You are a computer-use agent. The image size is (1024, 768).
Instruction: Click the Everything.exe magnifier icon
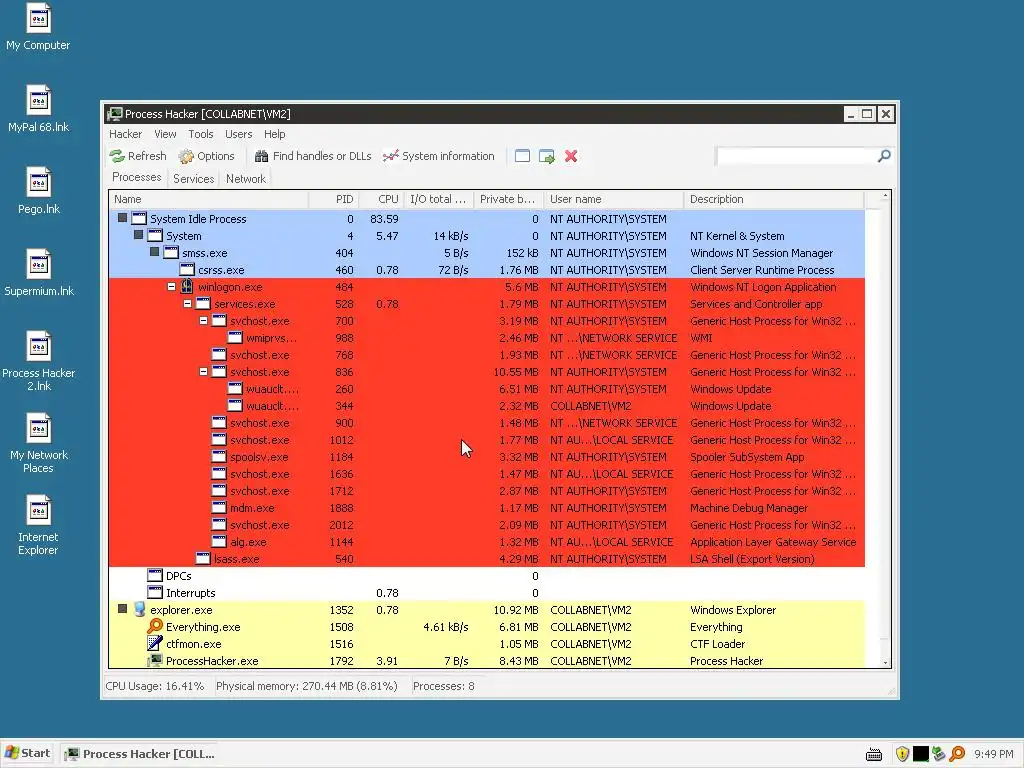click(x=155, y=626)
